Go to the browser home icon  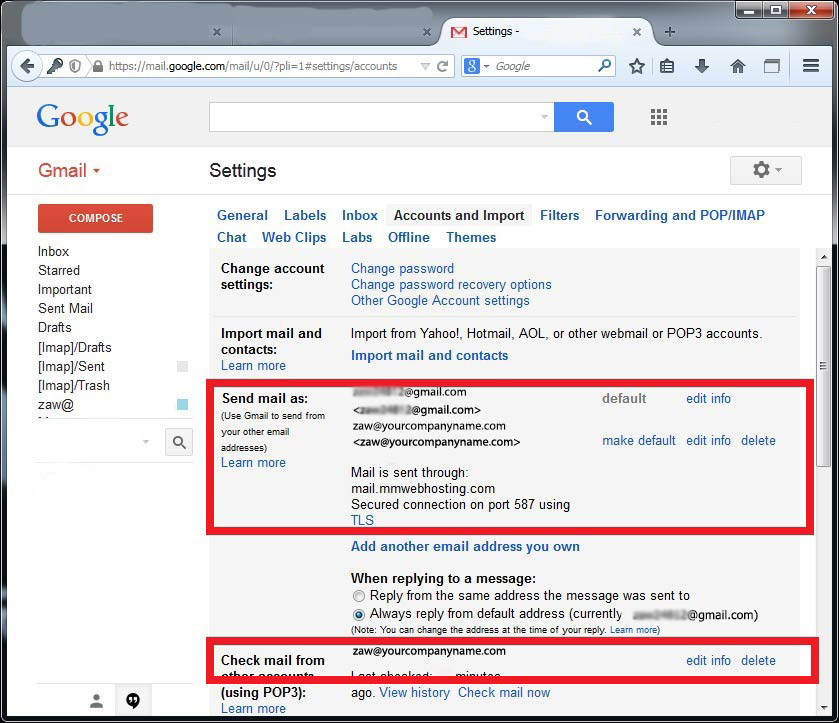[738, 66]
